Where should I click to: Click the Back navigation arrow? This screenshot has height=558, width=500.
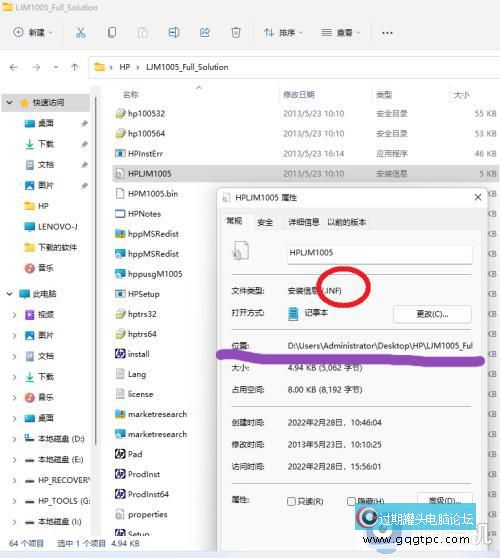point(14,67)
